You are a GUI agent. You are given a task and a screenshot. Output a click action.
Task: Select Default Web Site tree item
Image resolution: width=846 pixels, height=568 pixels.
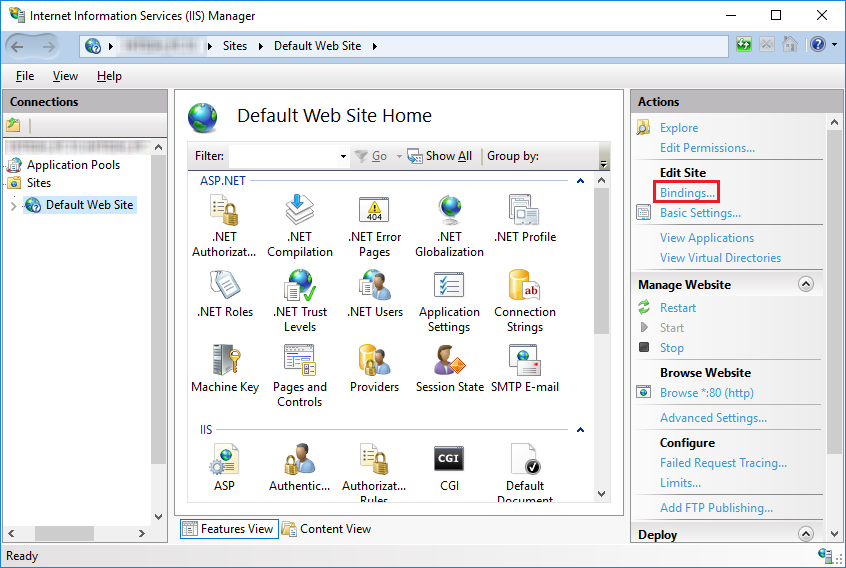80,205
